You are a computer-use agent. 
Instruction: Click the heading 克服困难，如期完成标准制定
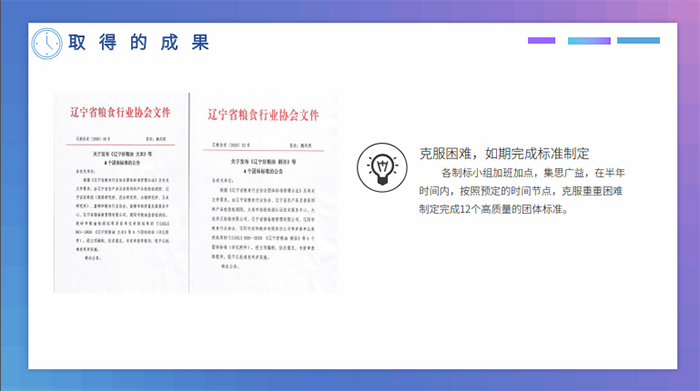pos(504,154)
